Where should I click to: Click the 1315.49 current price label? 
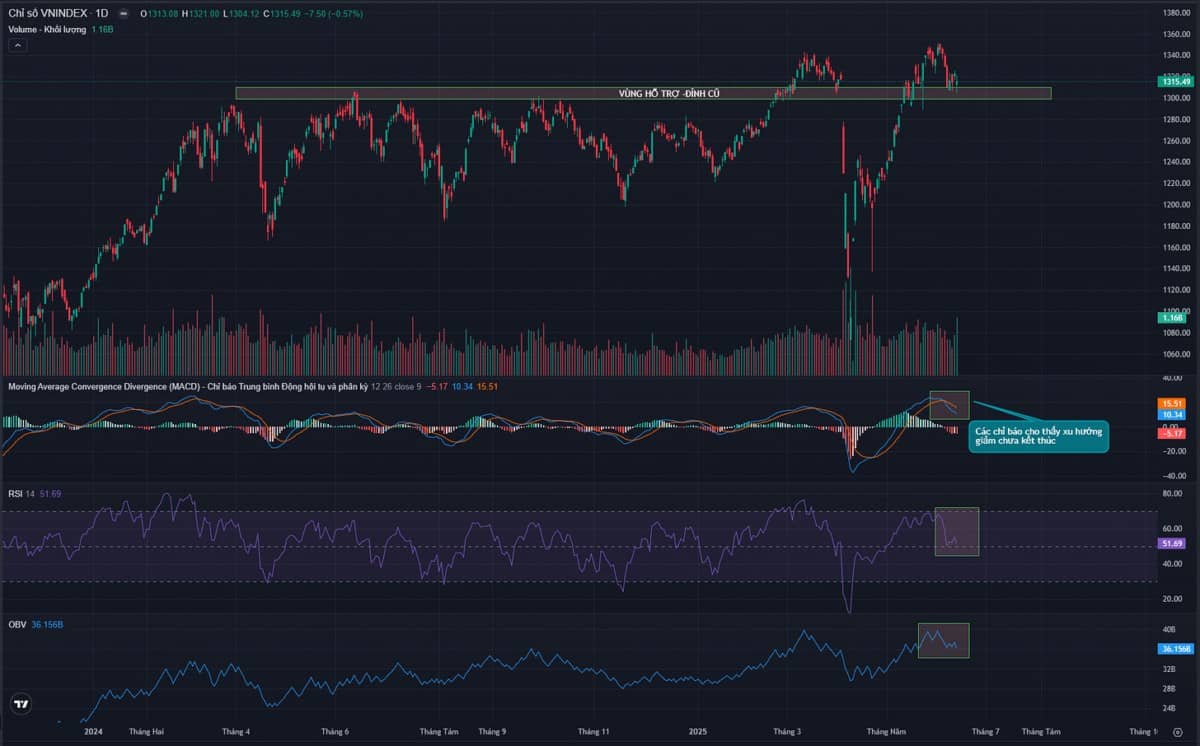coord(1176,82)
